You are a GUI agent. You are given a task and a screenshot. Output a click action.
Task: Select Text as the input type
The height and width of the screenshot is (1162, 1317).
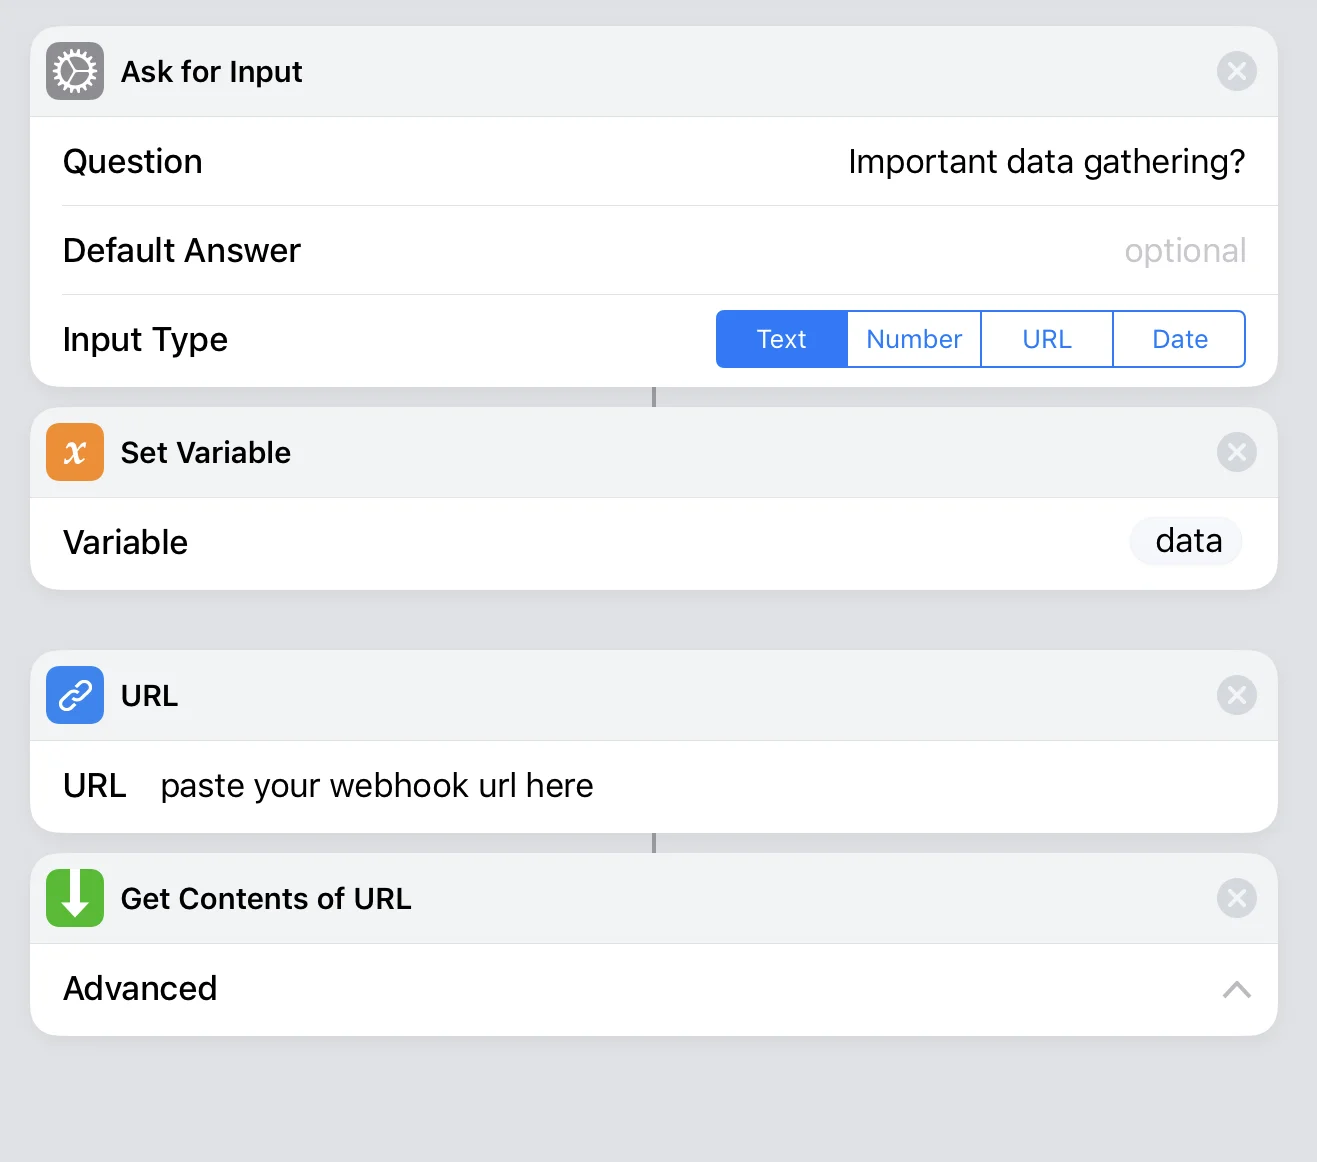[782, 339]
